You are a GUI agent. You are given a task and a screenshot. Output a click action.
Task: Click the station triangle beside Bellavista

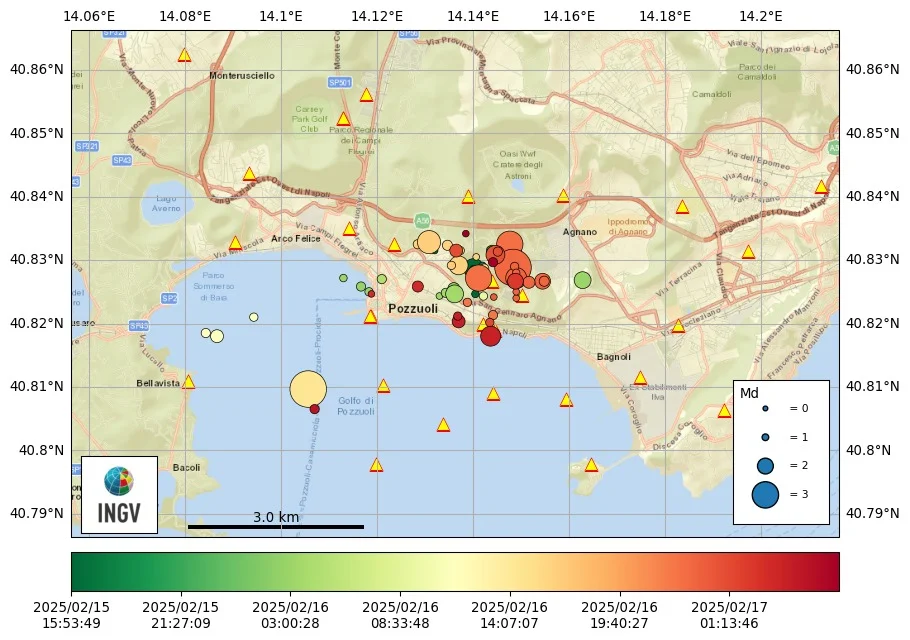pyautogui.click(x=188, y=382)
